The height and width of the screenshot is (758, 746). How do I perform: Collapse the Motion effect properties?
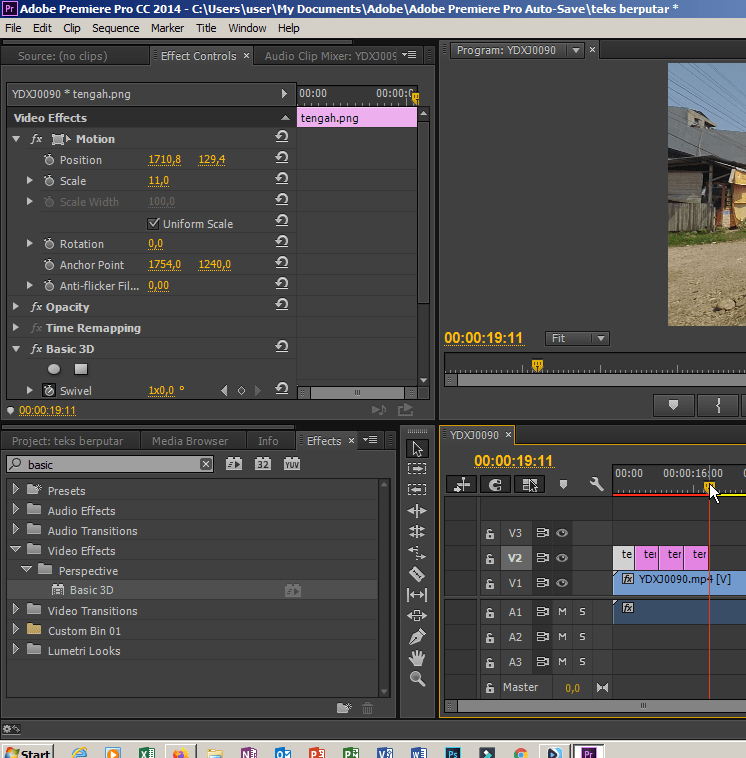(x=16, y=139)
